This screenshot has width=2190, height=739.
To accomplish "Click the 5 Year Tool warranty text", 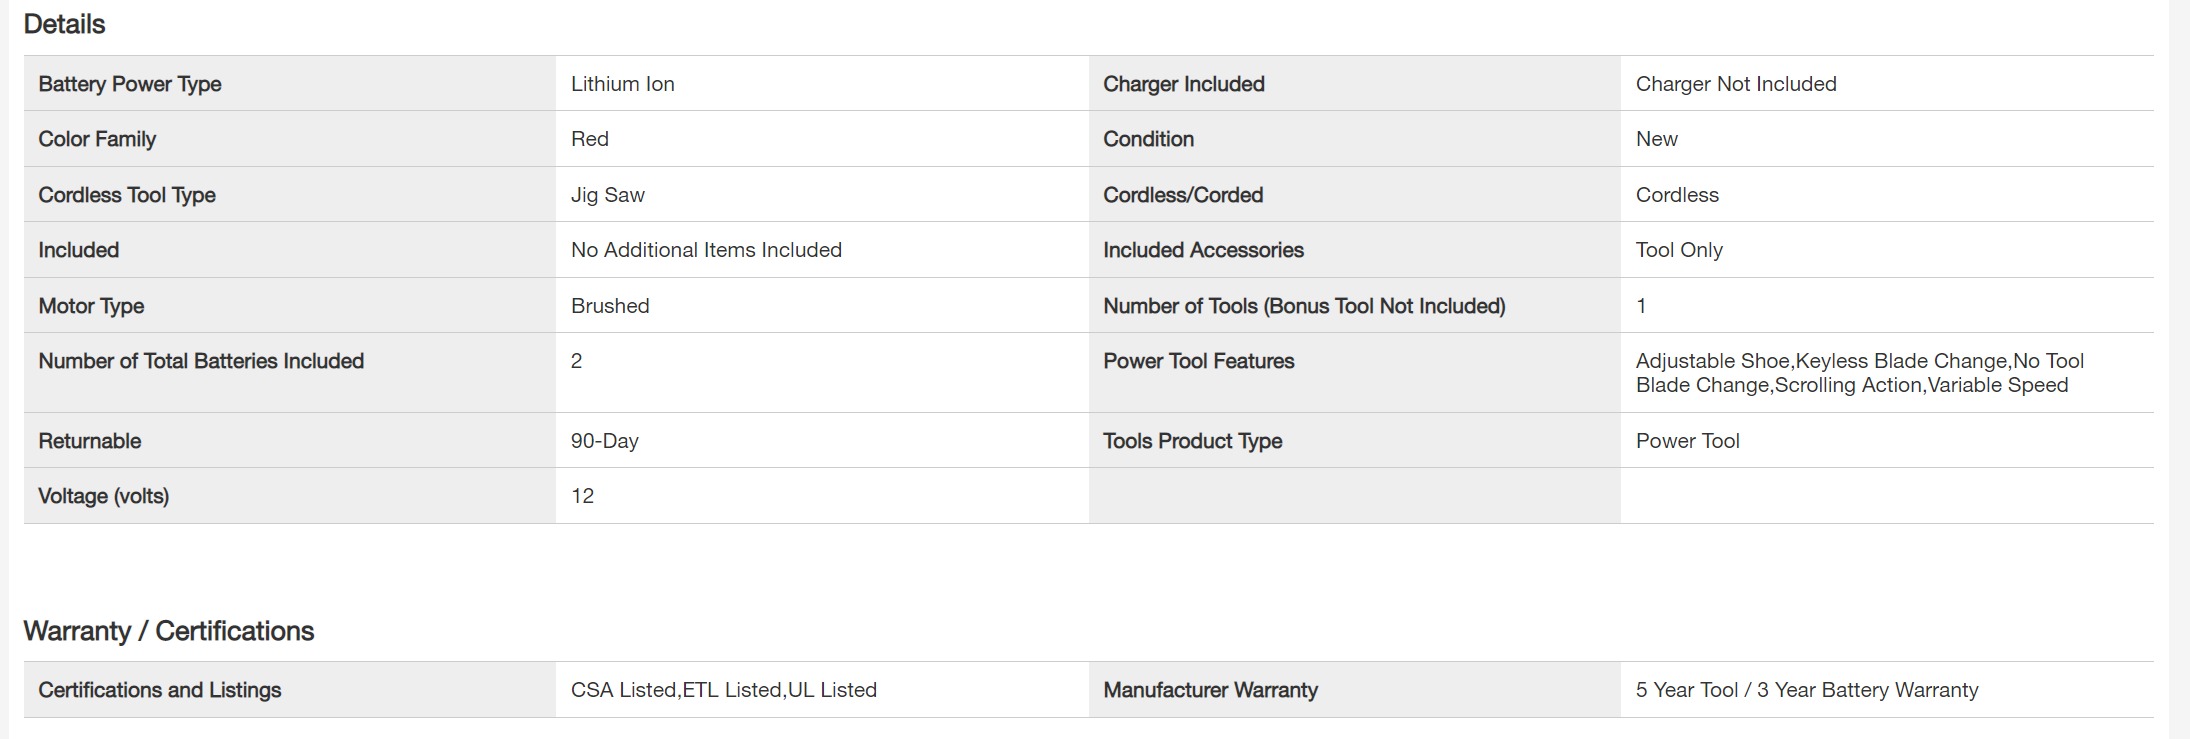I will (x=1806, y=690).
